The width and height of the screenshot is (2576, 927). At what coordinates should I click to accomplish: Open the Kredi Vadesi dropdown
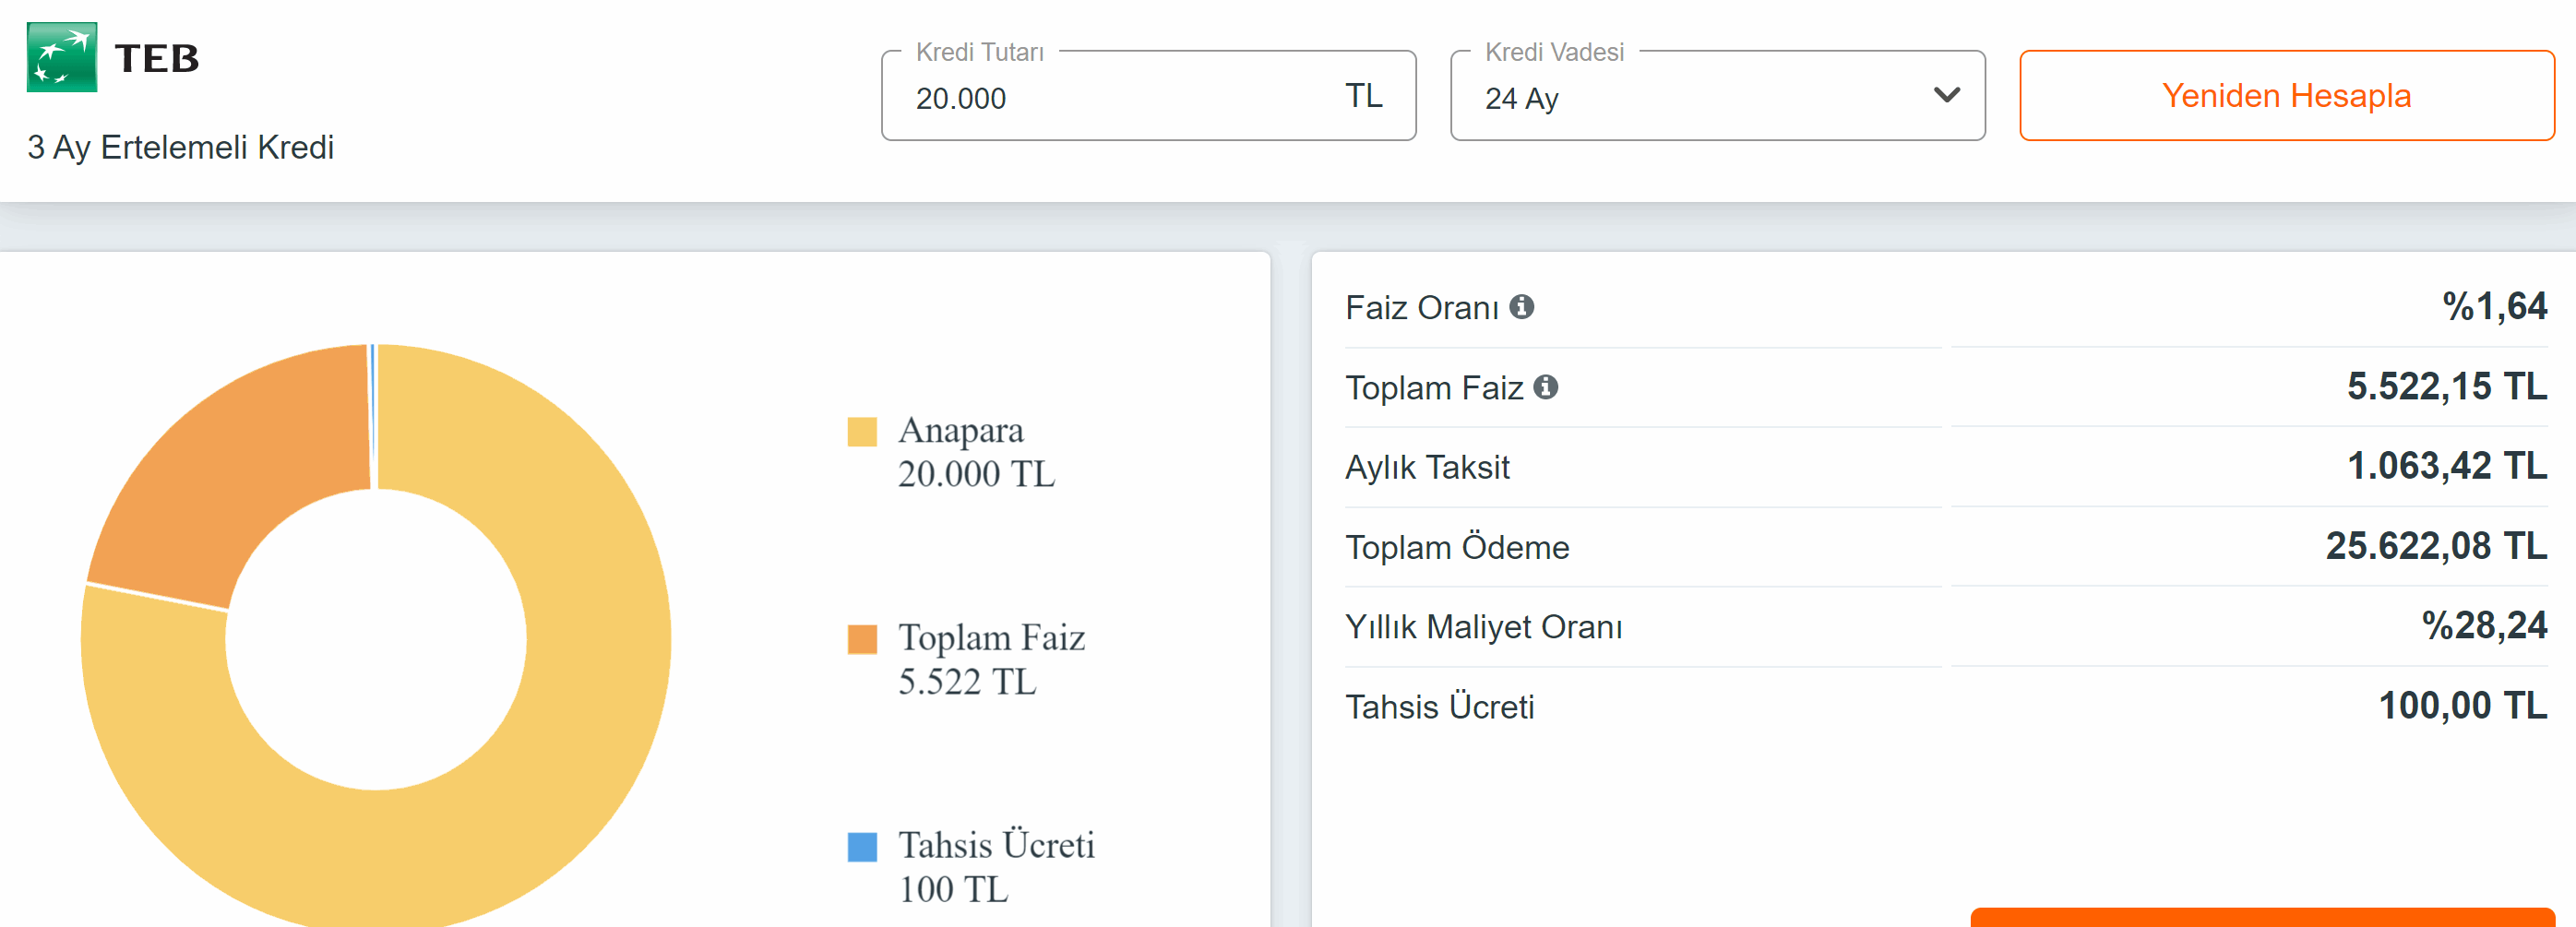click(1717, 96)
